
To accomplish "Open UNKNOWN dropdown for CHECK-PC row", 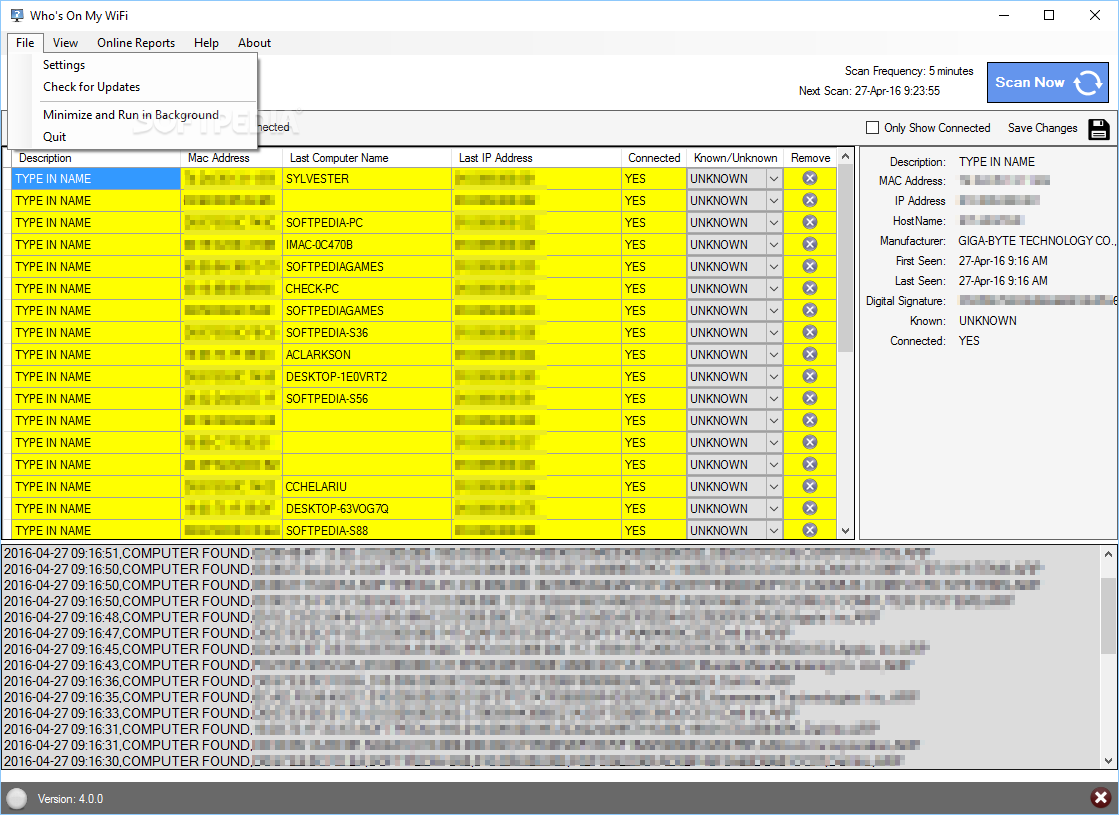I will [774, 289].
